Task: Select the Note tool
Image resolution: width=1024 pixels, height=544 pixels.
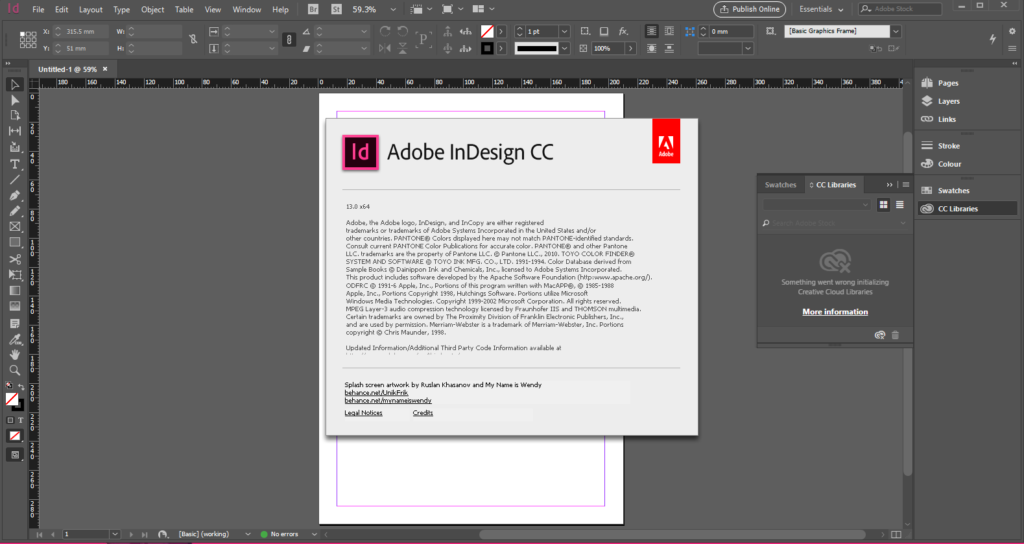Action: (14, 323)
